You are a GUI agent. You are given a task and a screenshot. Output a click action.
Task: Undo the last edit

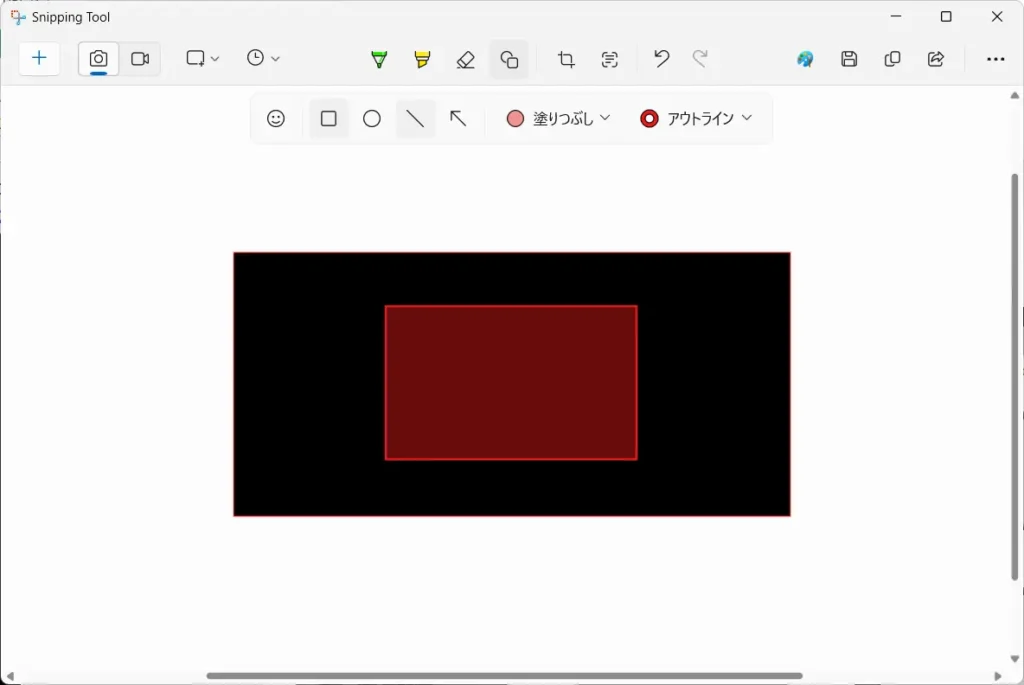[661, 59]
